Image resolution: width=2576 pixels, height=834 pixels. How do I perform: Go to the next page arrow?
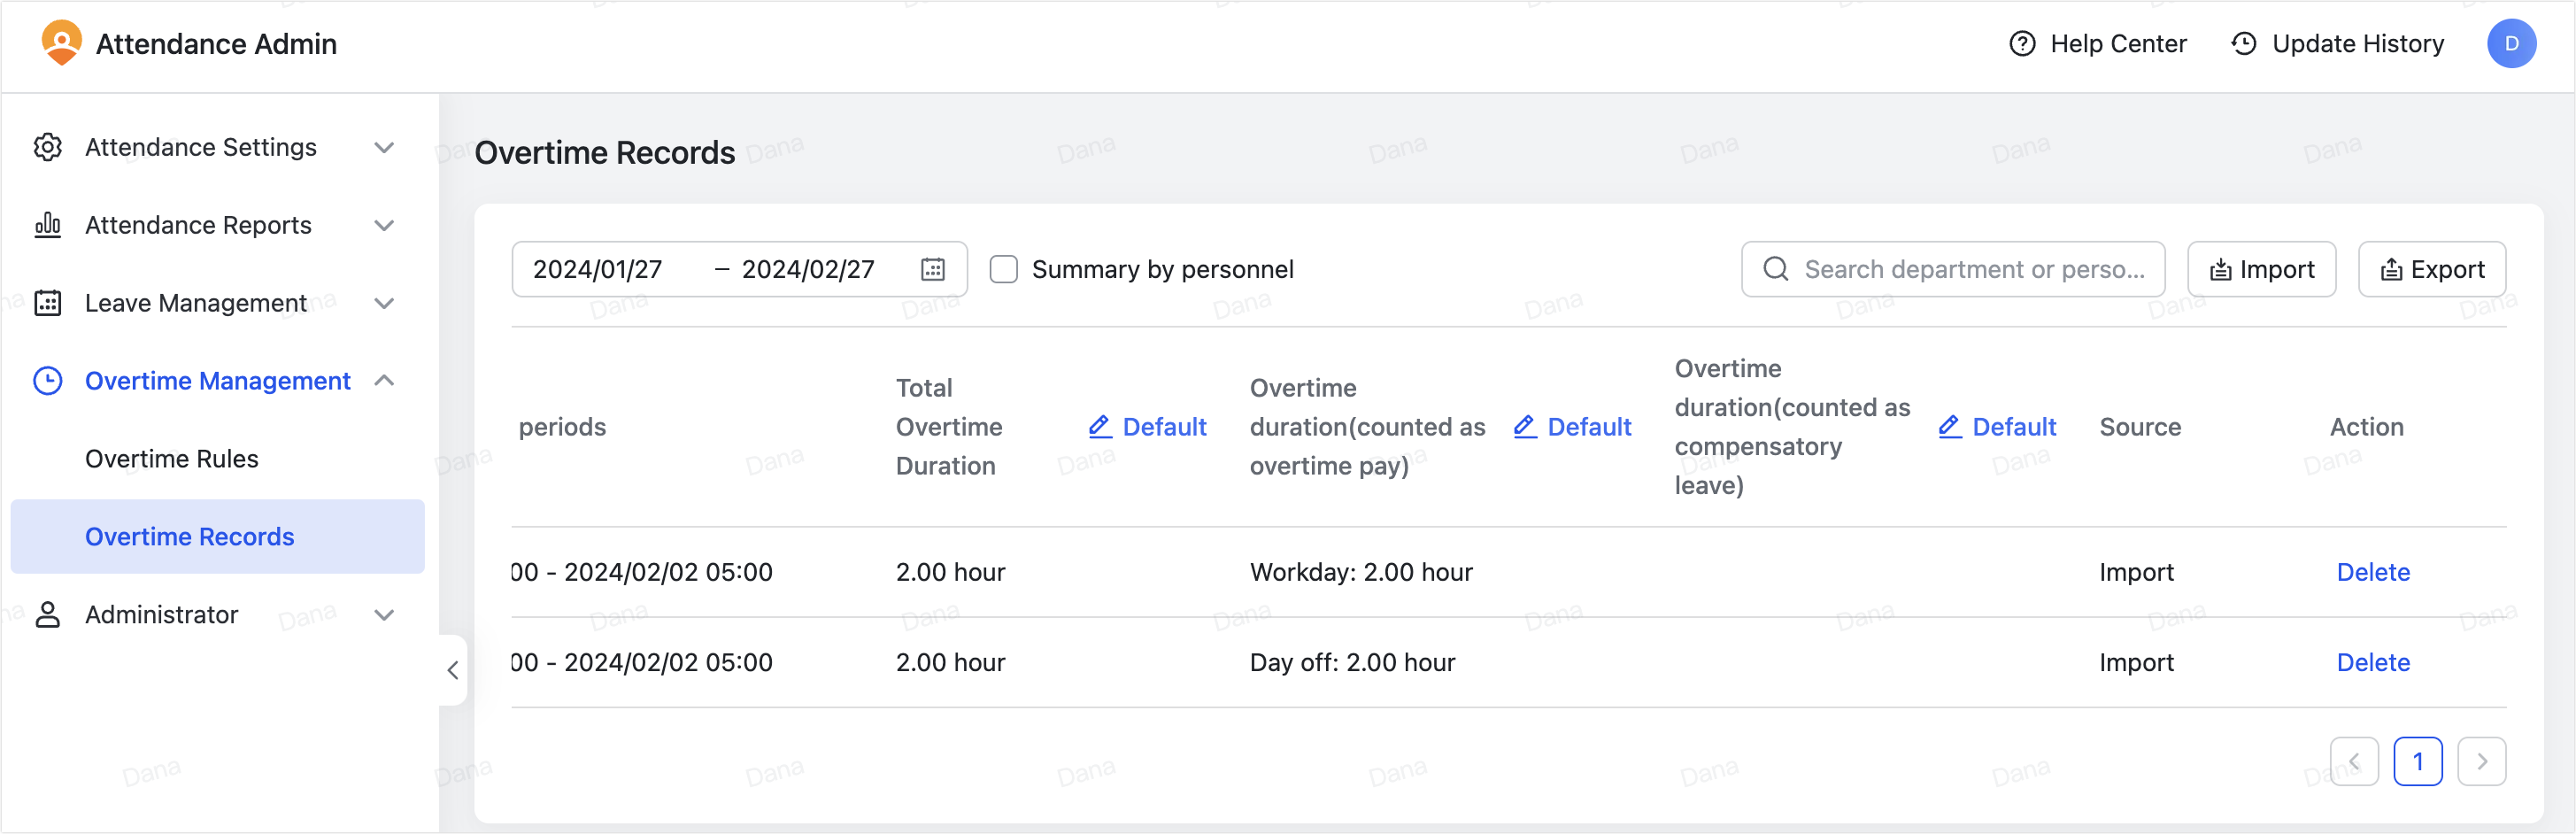click(2480, 762)
